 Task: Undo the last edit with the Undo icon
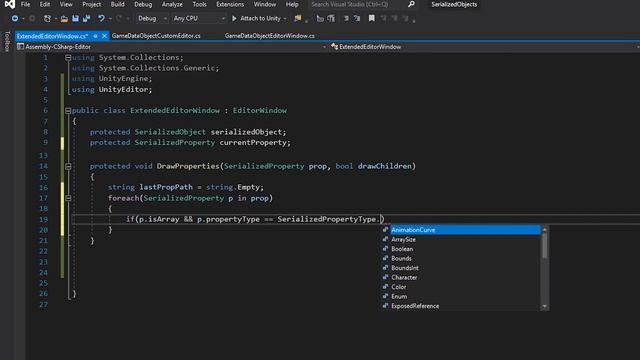(x=101, y=18)
